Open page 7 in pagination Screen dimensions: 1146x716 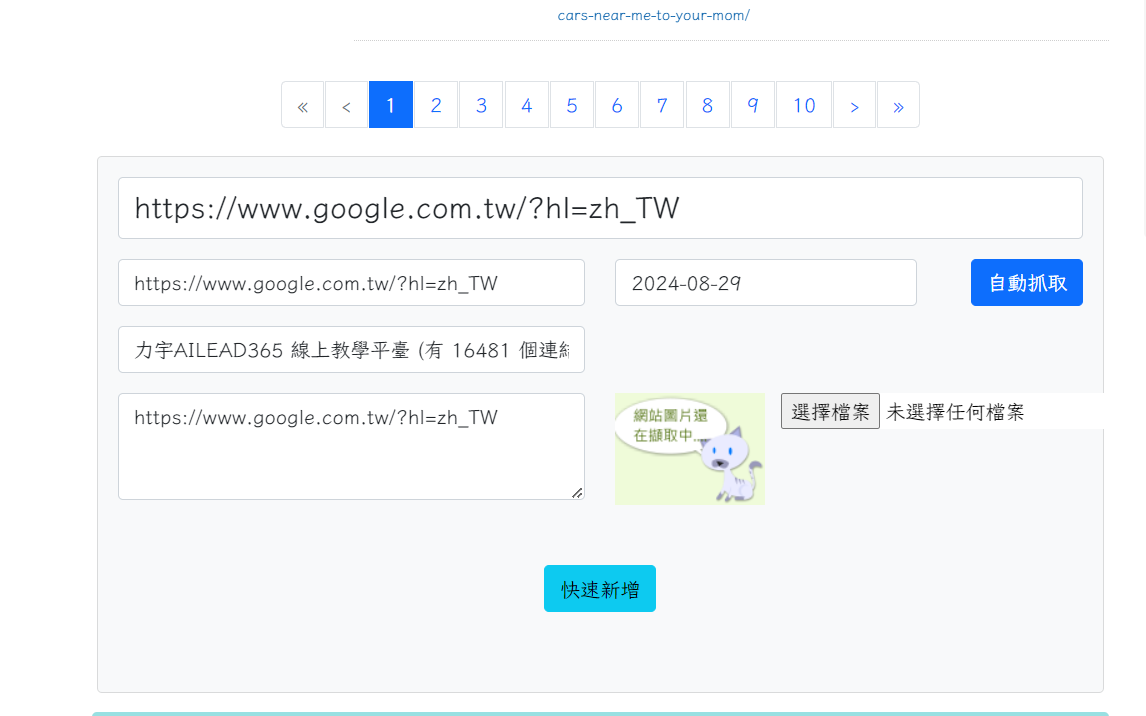coord(662,105)
